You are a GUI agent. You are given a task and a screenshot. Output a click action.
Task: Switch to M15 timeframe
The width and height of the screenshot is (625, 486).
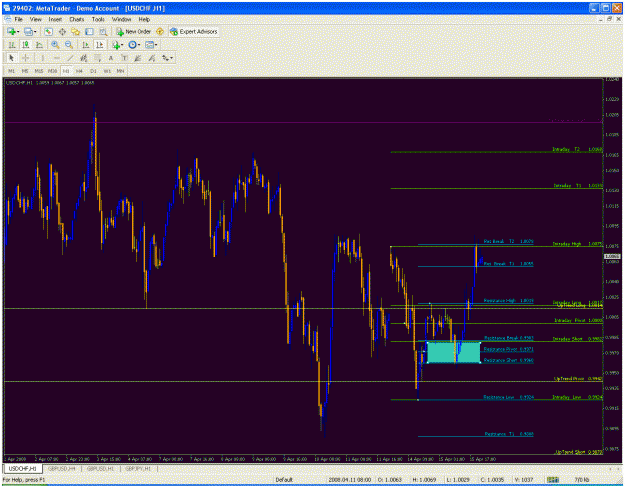(x=39, y=71)
